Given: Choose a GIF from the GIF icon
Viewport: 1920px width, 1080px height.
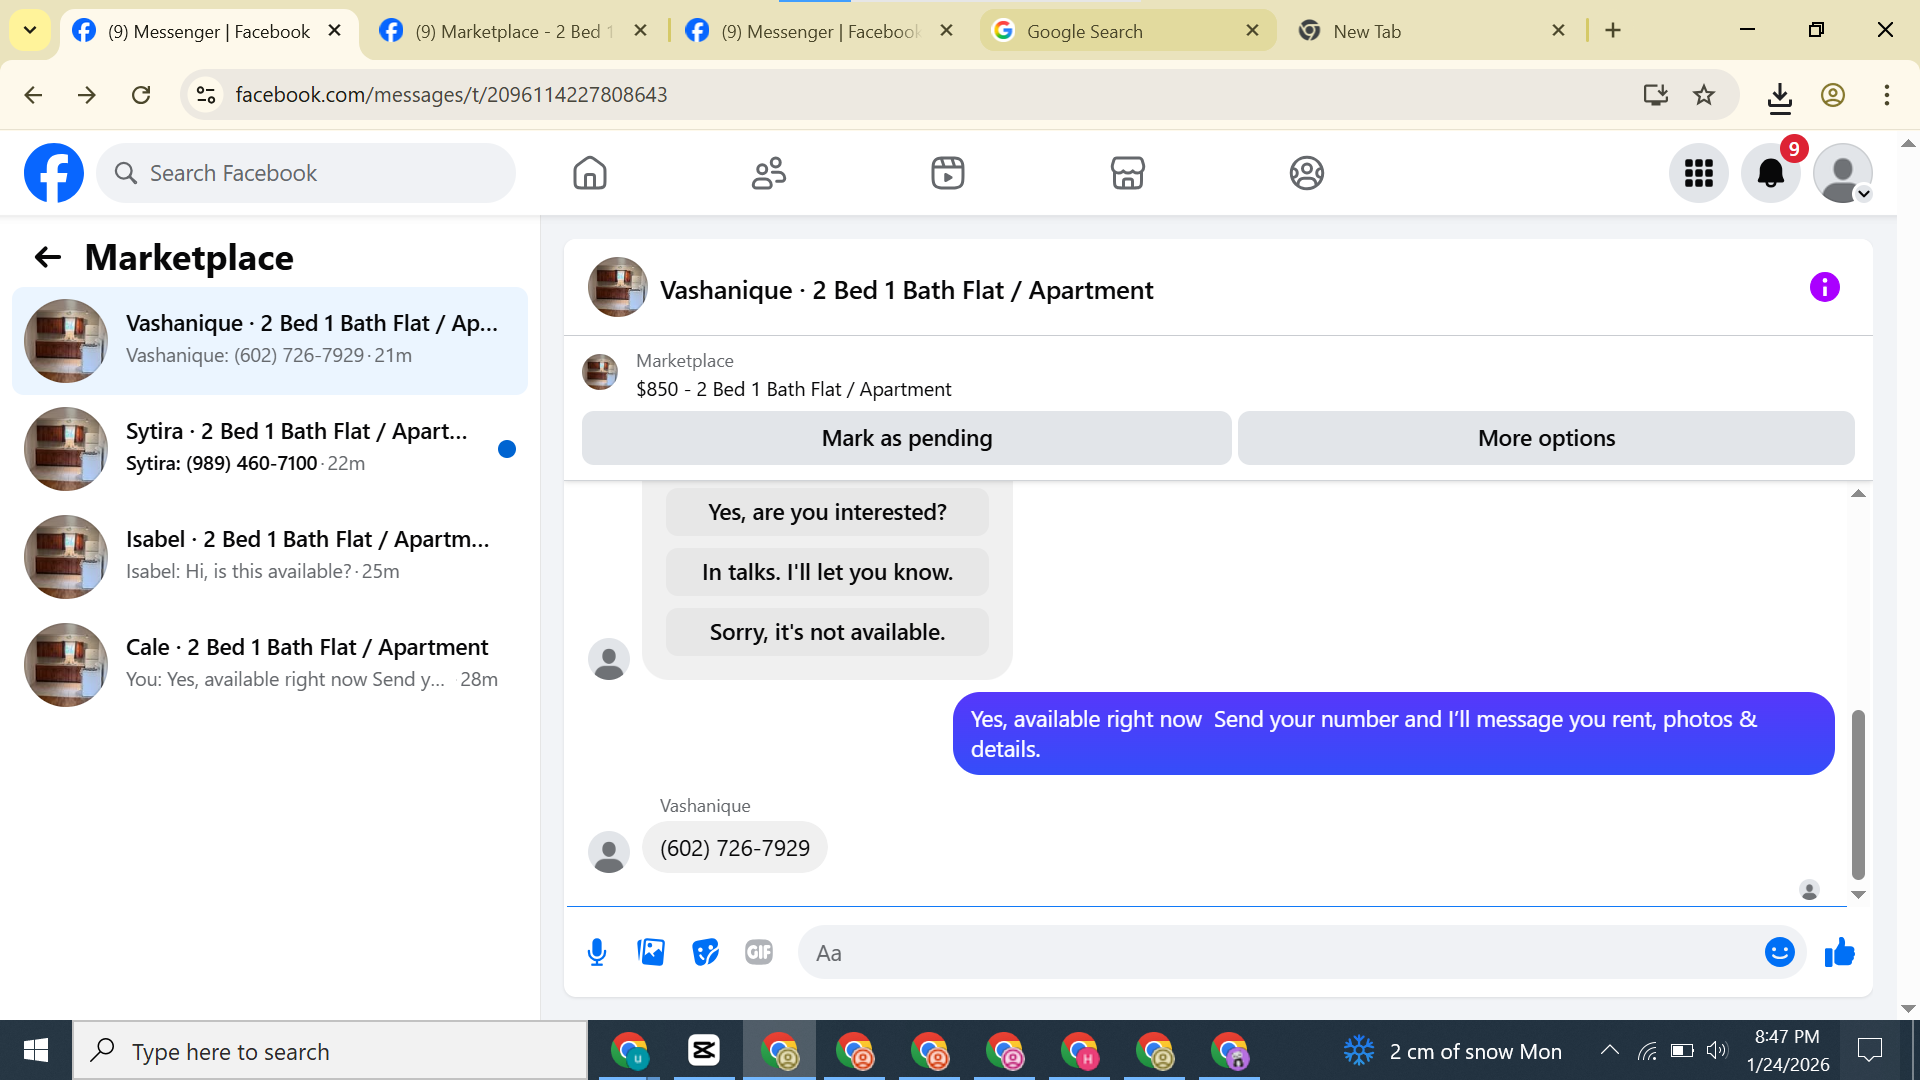Looking at the screenshot, I should tap(759, 952).
